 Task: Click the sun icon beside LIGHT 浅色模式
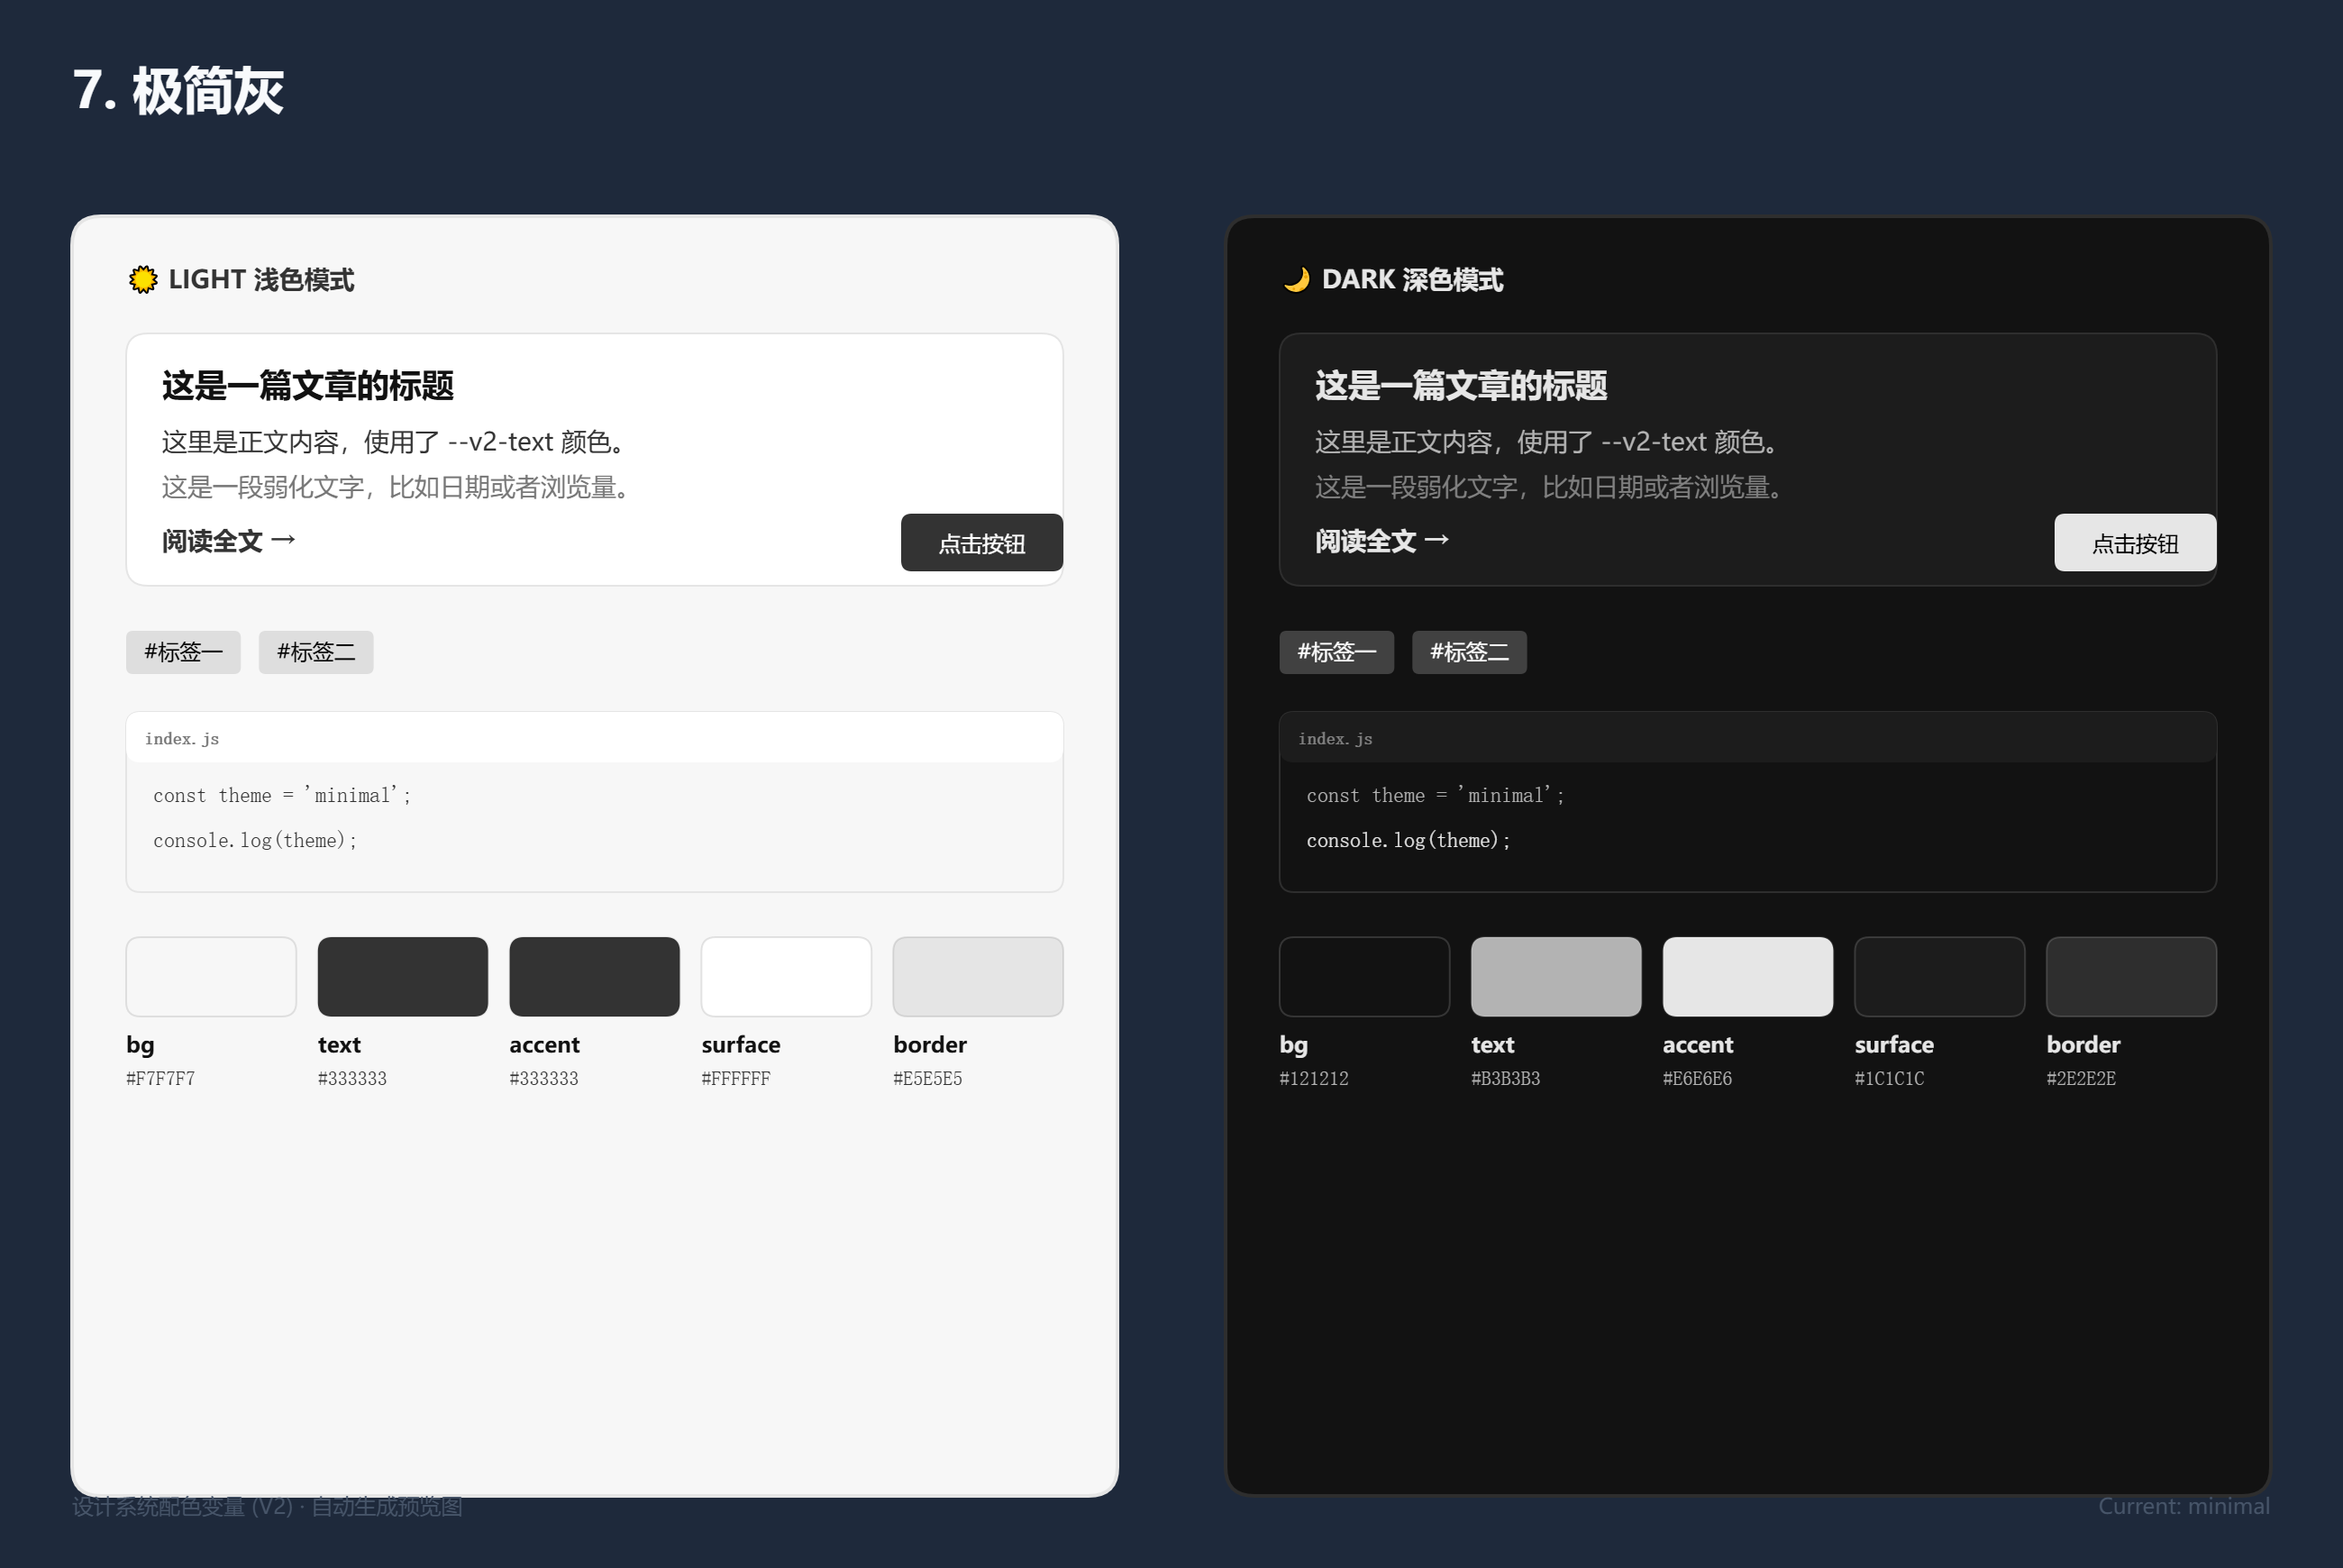click(143, 280)
